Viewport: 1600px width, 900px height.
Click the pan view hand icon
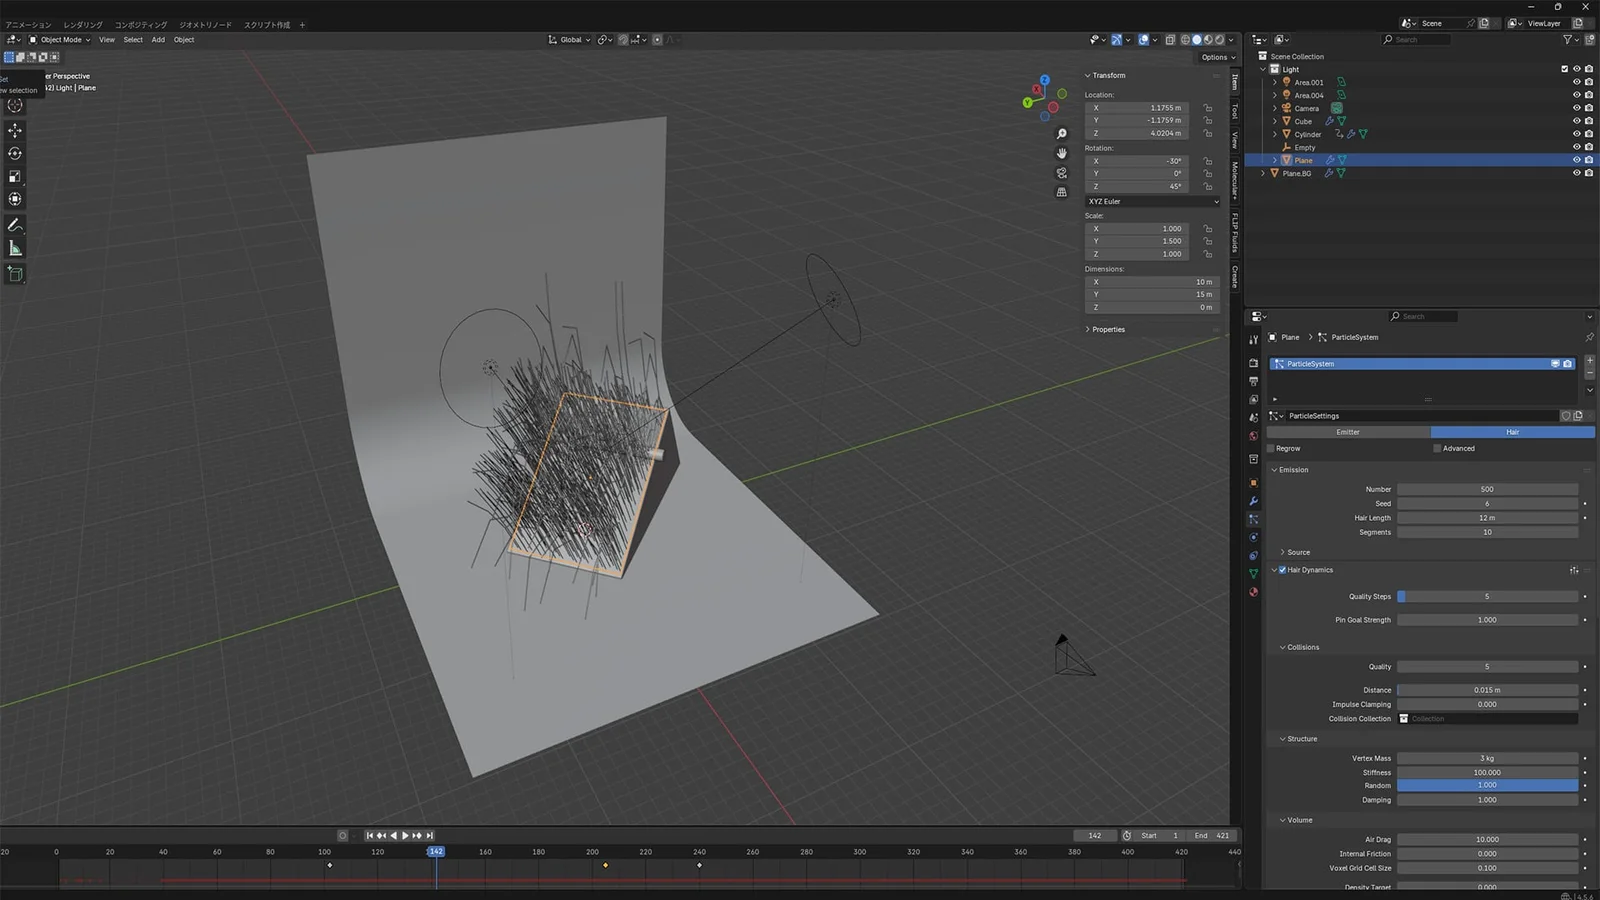coord(1062,153)
